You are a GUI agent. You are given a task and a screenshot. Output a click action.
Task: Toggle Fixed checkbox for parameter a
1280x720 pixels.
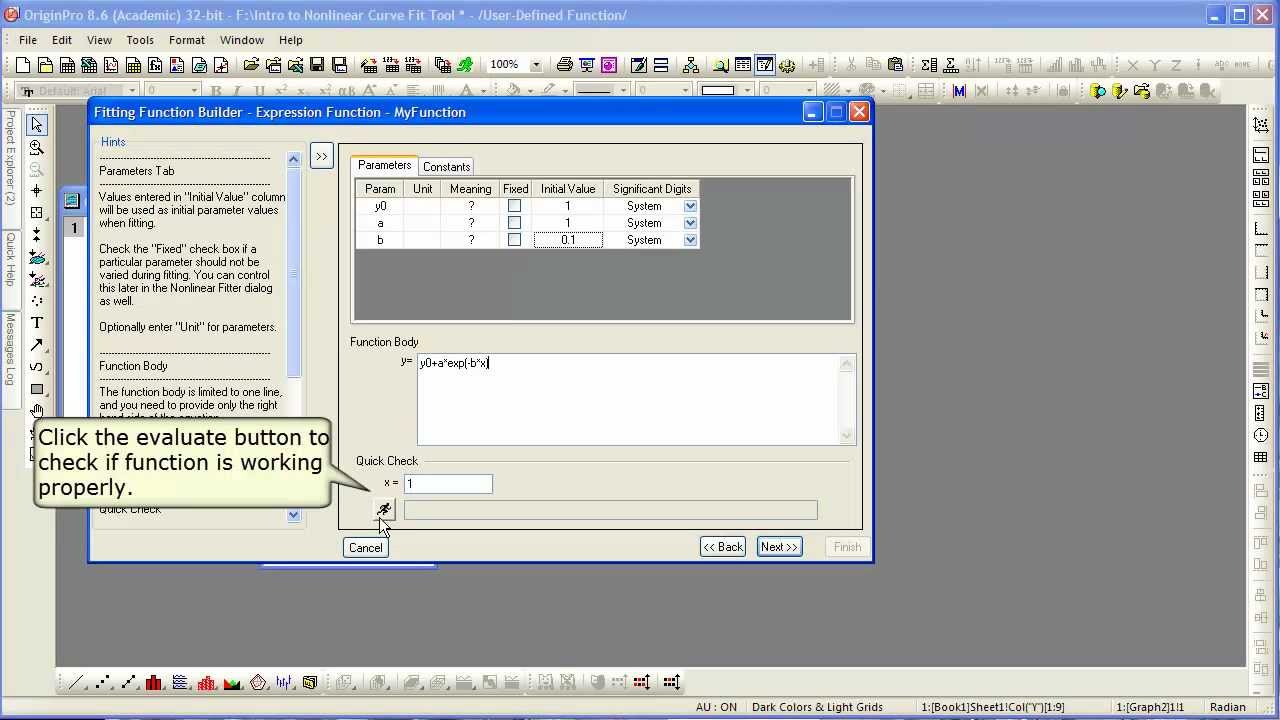(514, 223)
